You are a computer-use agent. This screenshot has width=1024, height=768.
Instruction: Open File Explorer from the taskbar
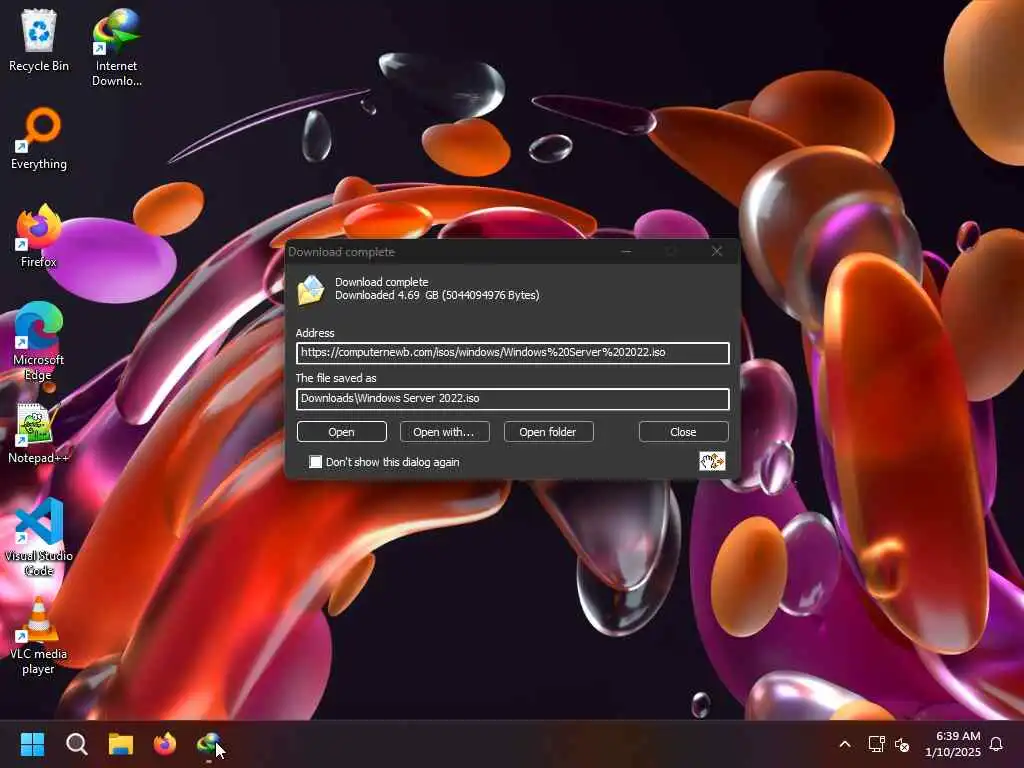(121, 744)
